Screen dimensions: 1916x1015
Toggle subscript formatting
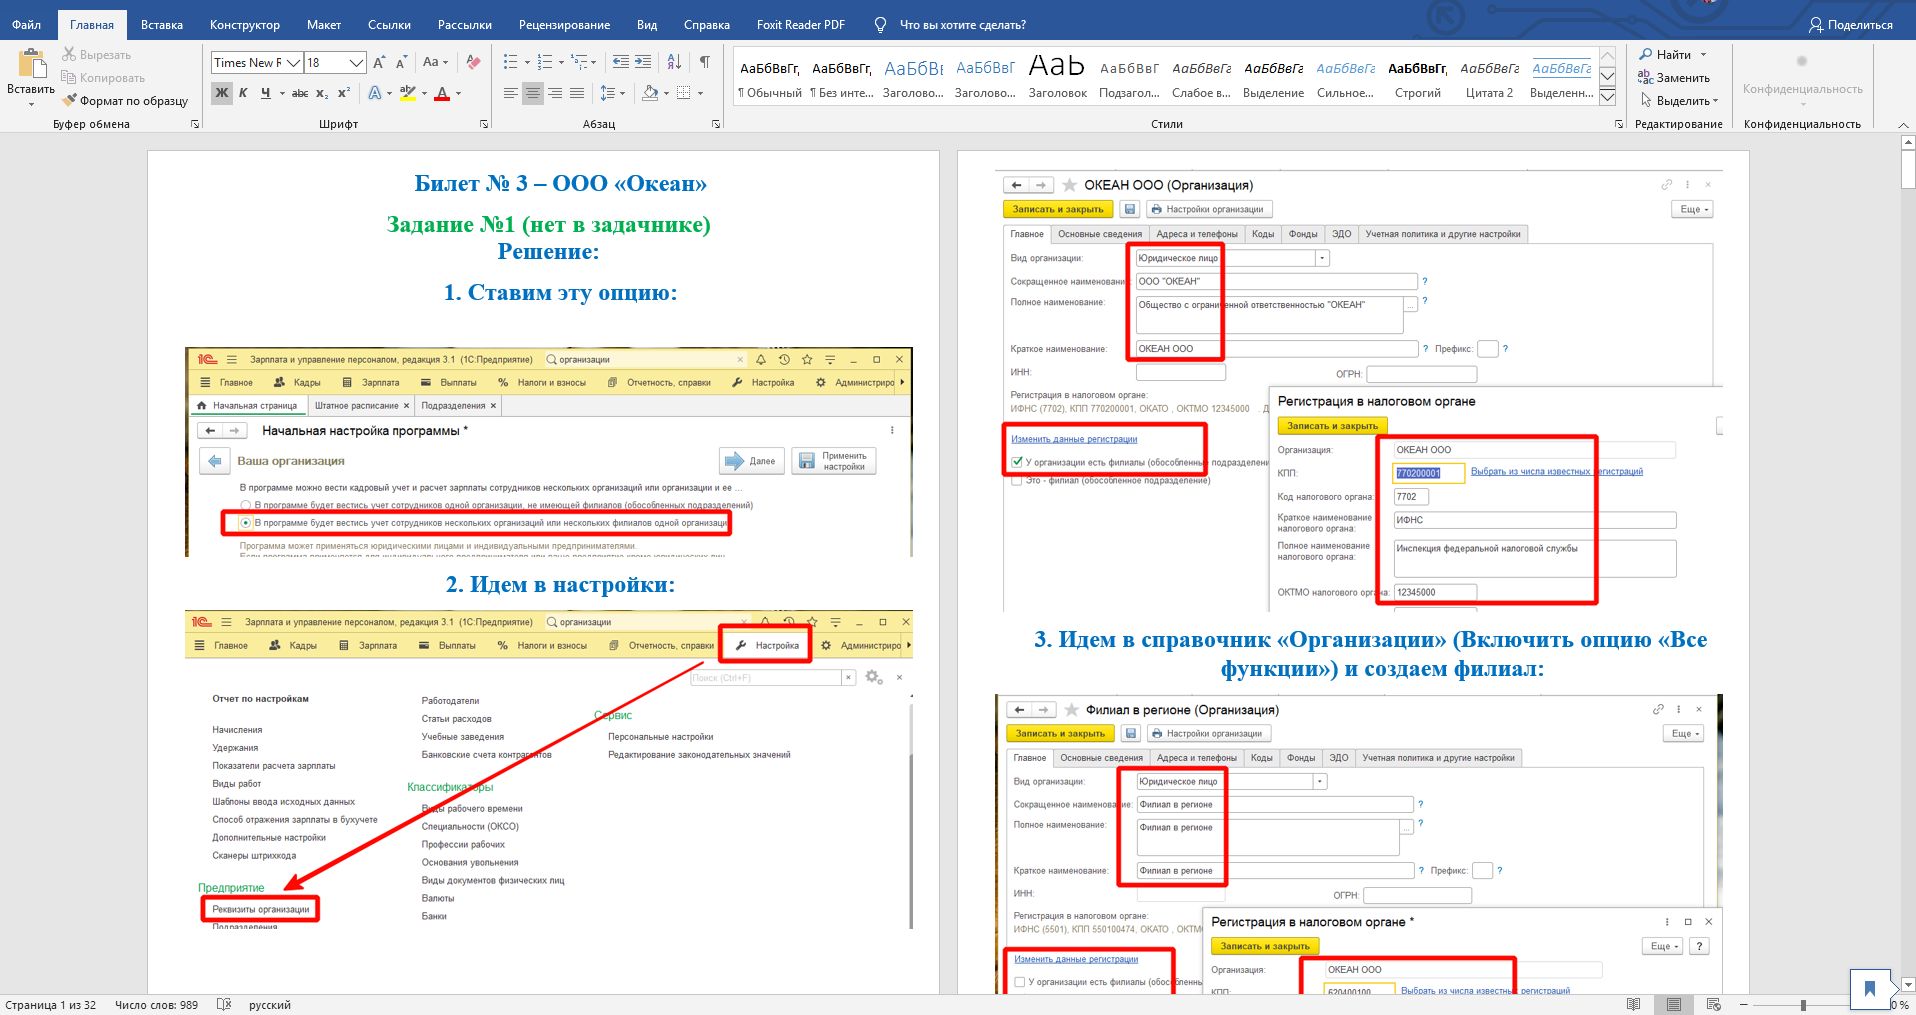[322, 93]
